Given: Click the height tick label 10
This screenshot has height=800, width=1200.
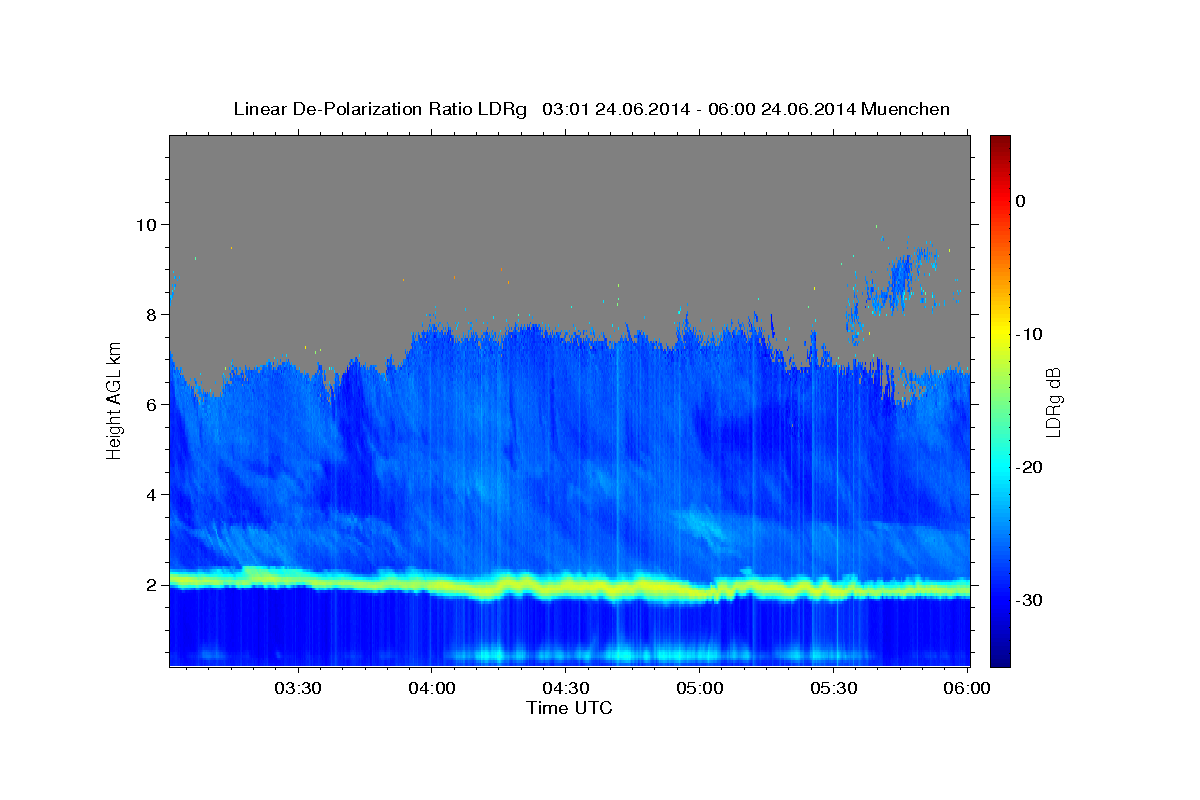Looking at the screenshot, I should click(x=147, y=224).
